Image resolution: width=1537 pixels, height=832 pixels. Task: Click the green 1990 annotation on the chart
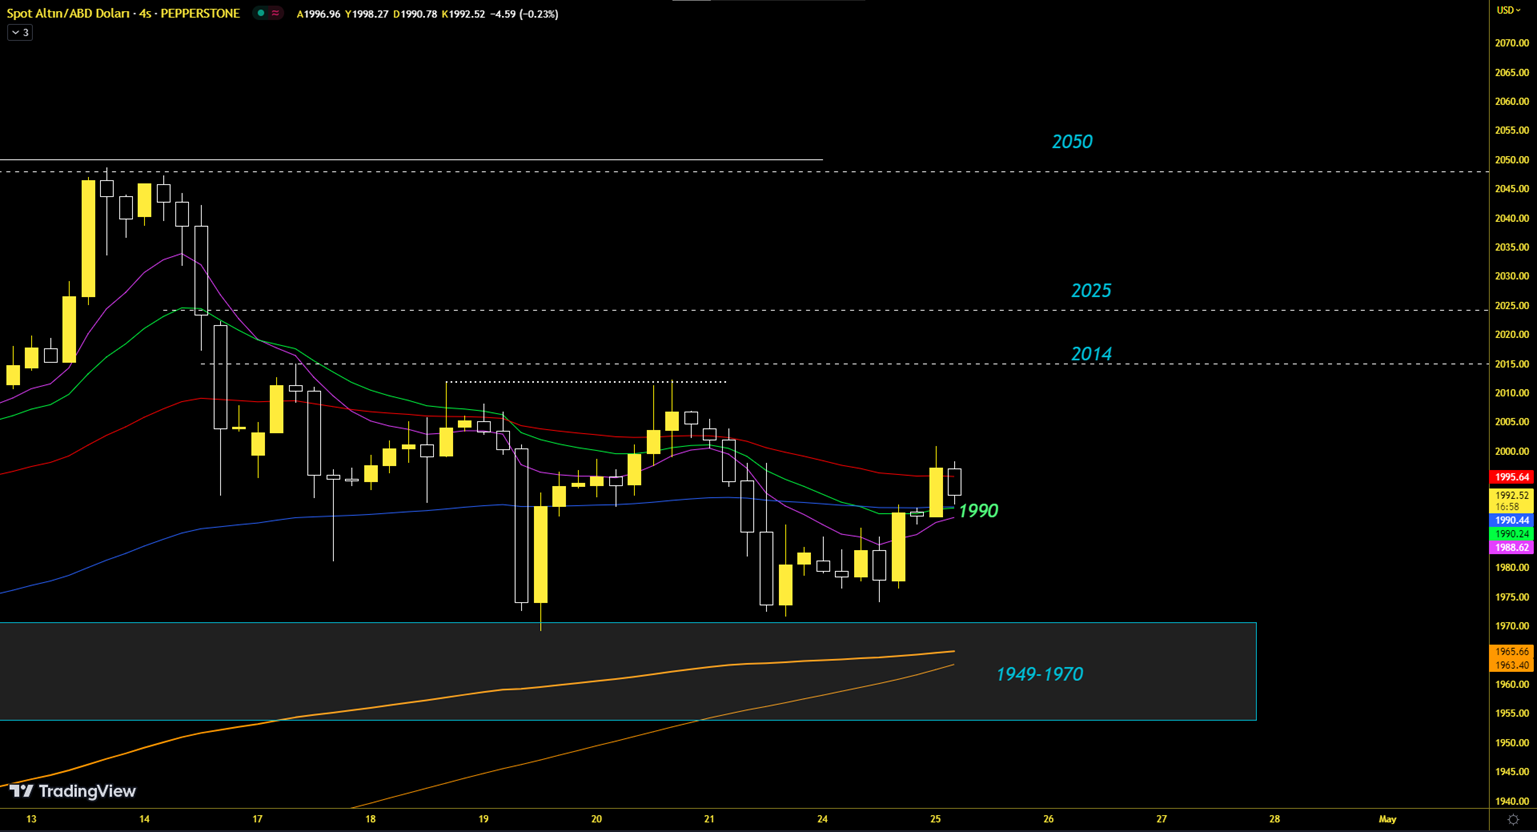pos(977,511)
